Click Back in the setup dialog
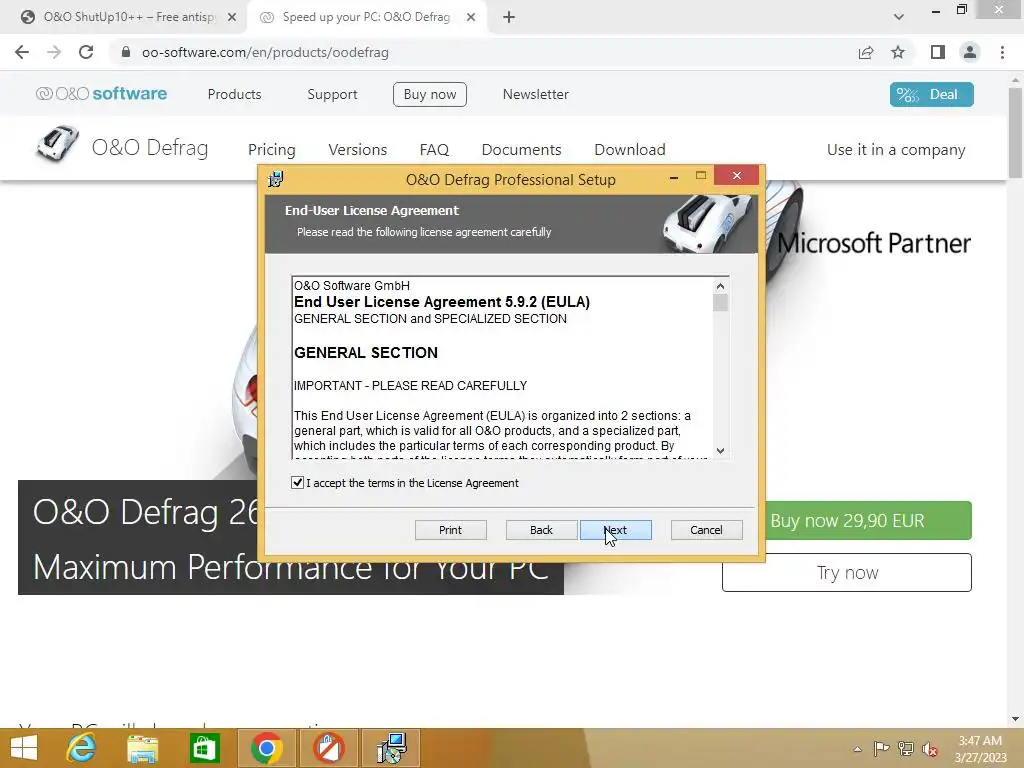 coord(541,530)
